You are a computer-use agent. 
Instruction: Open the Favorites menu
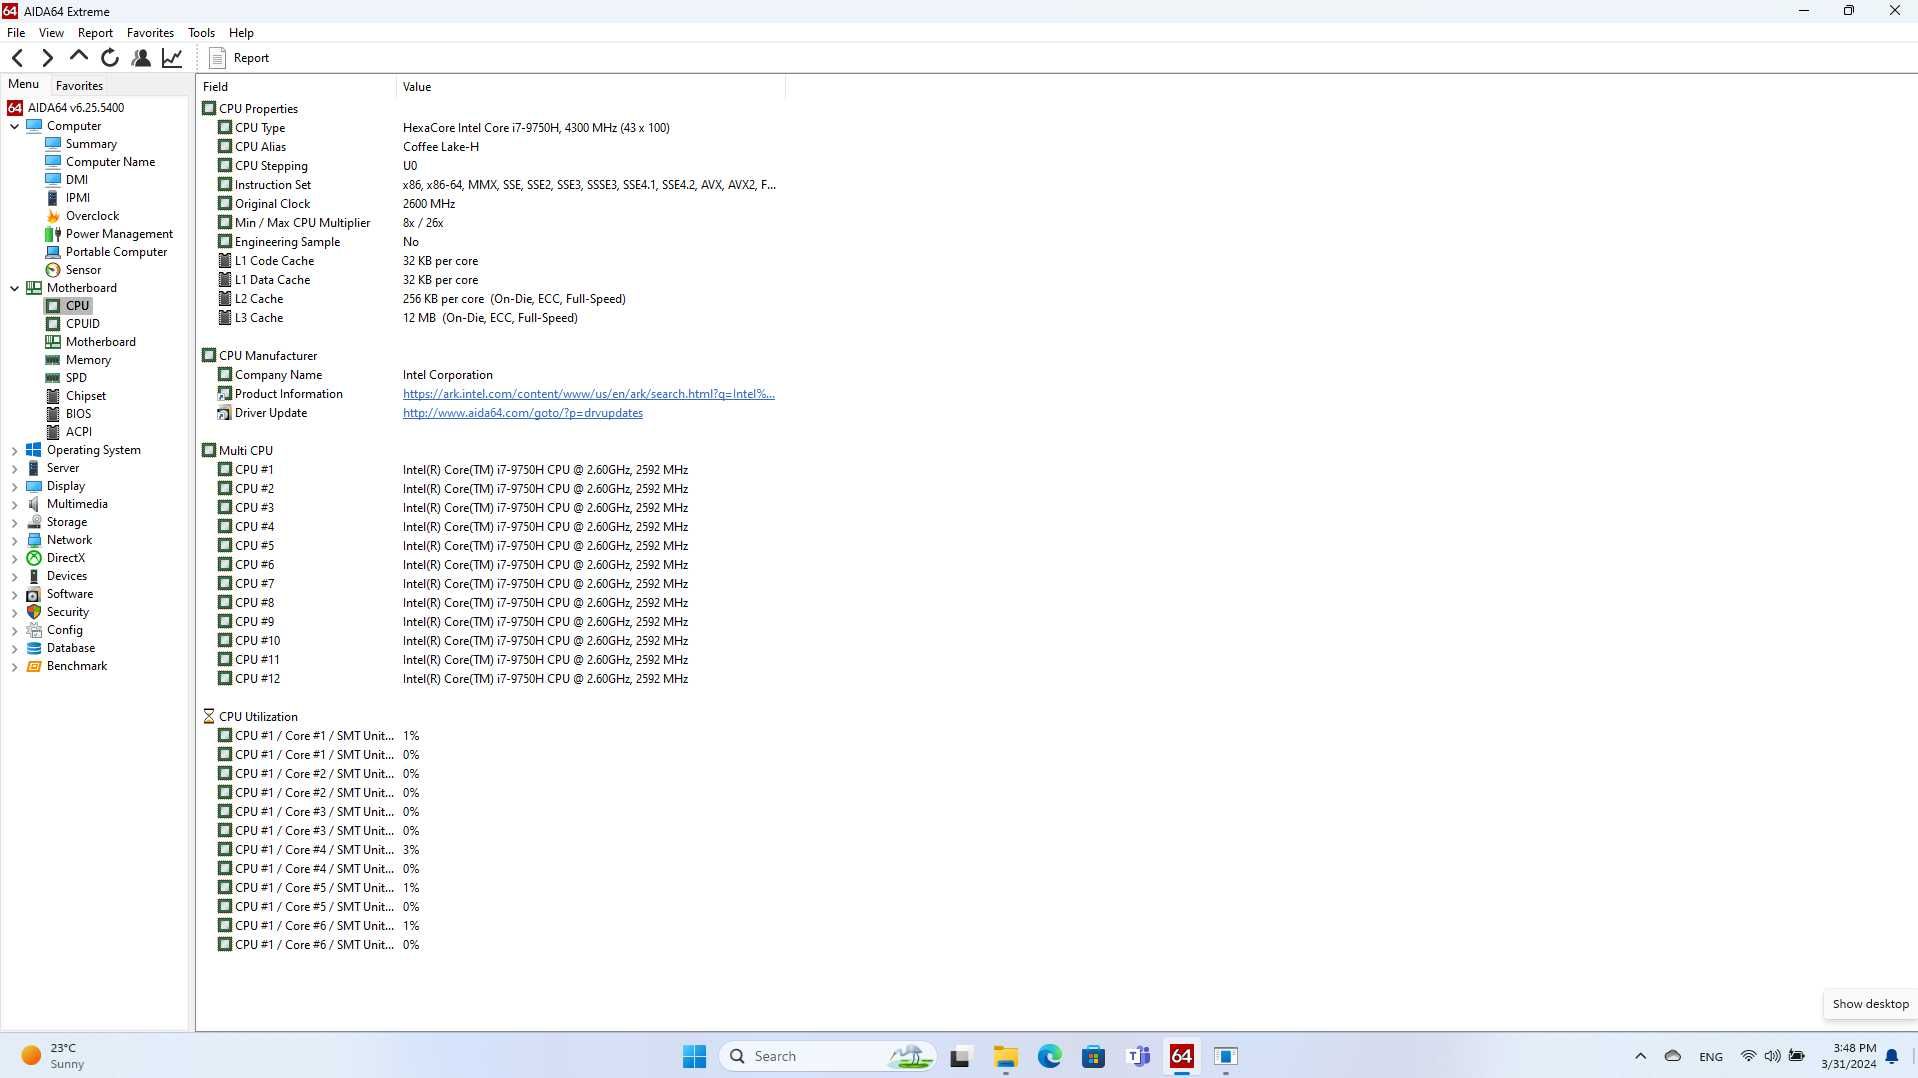pyautogui.click(x=150, y=33)
